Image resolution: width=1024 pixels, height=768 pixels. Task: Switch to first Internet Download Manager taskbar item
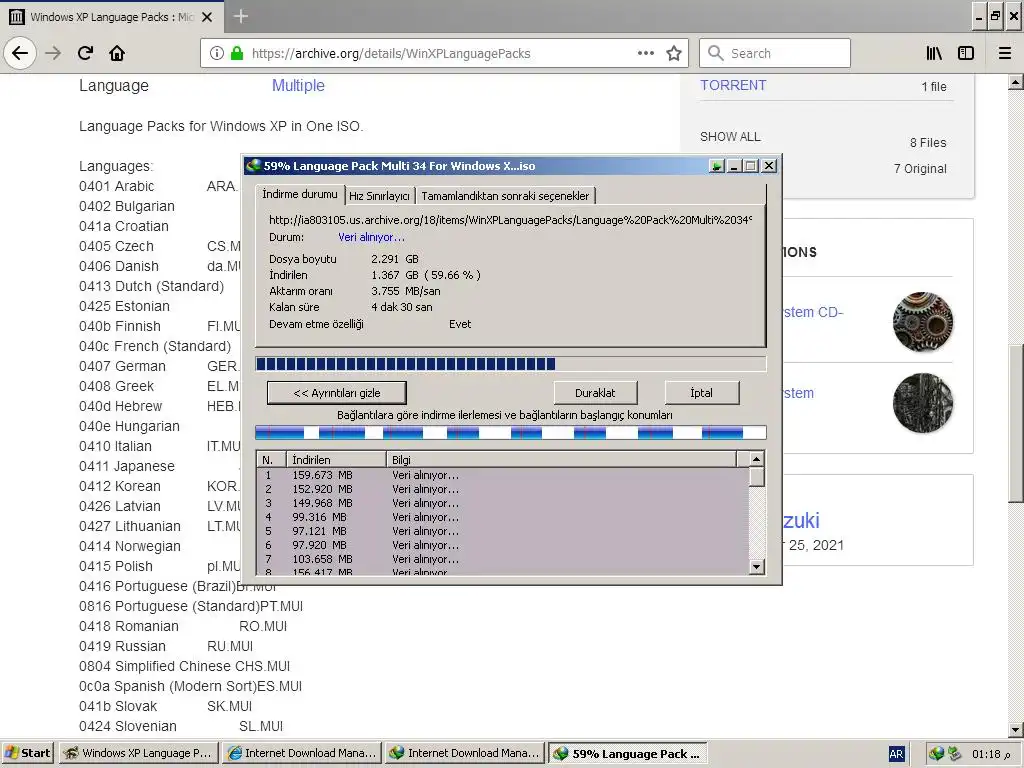(x=301, y=753)
